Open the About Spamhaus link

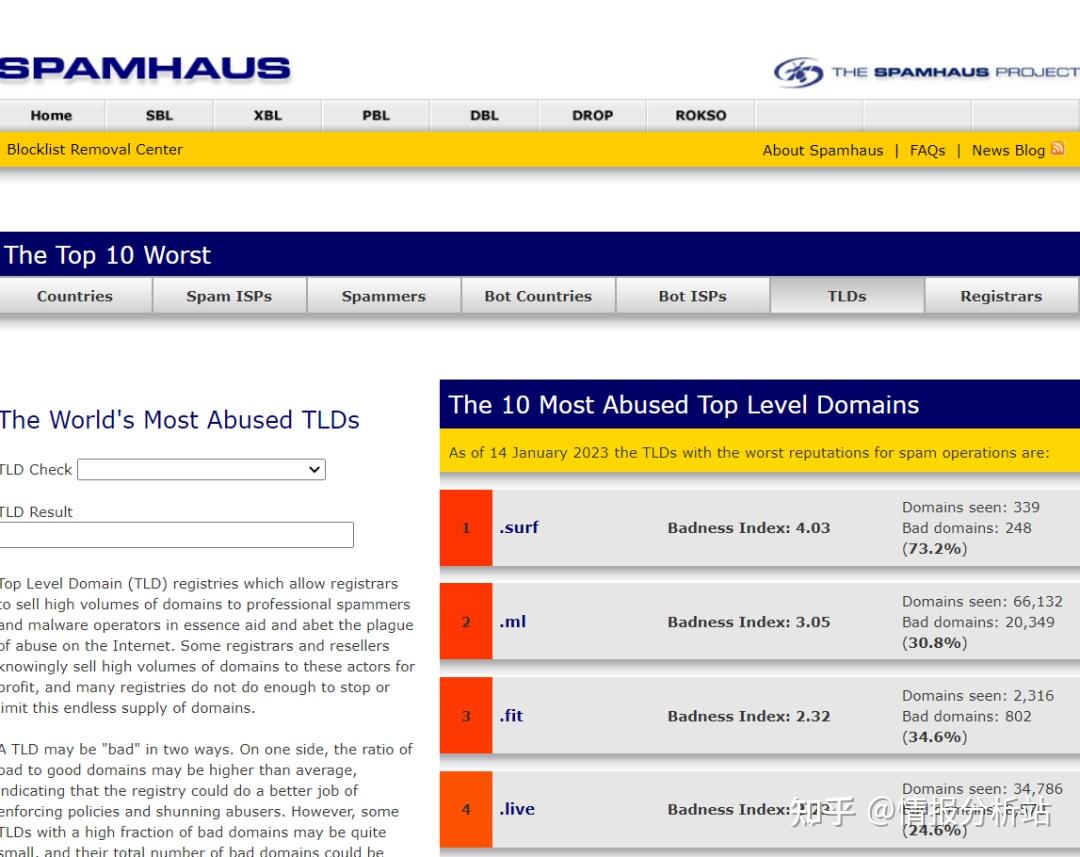click(822, 150)
